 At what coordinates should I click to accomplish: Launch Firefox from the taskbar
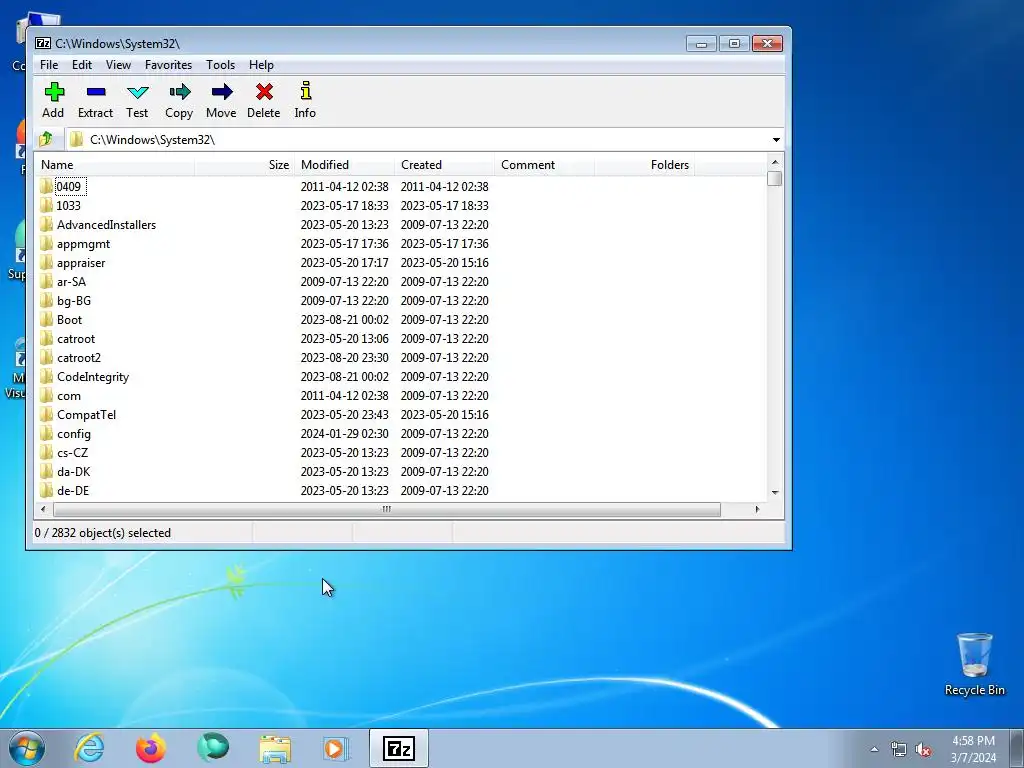pyautogui.click(x=151, y=748)
